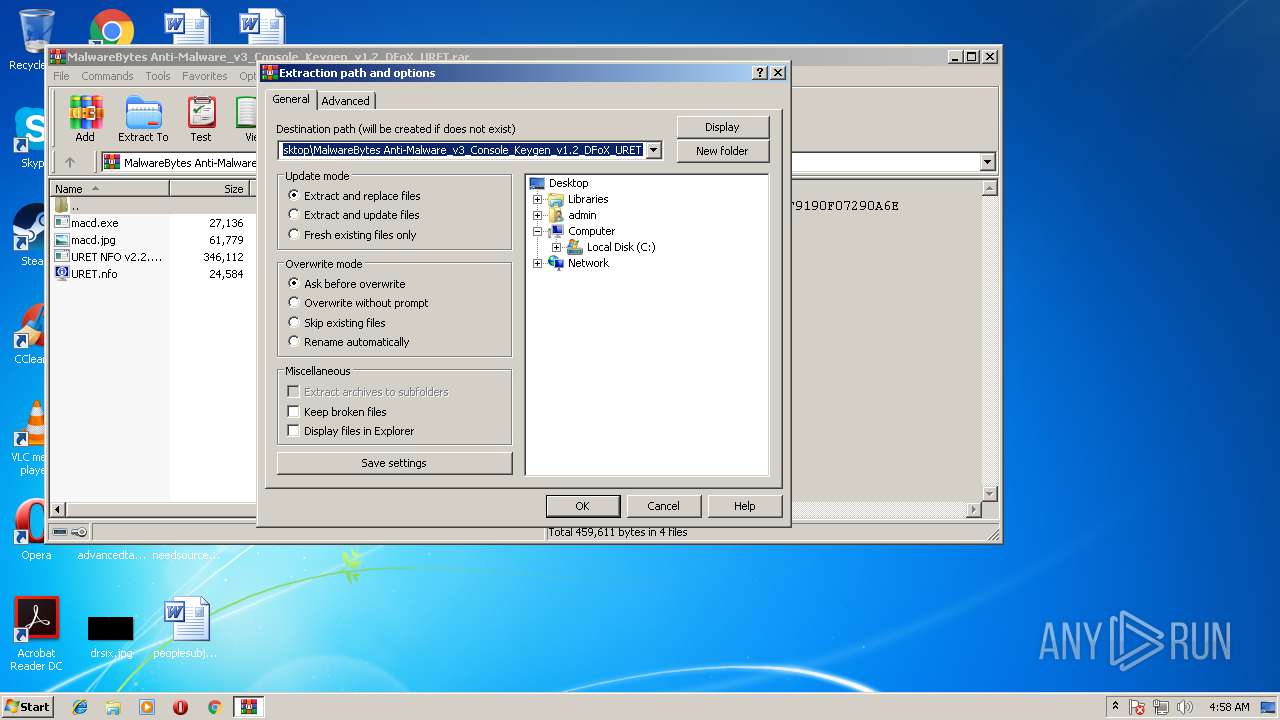Open parent folder '..' entry

68,206
